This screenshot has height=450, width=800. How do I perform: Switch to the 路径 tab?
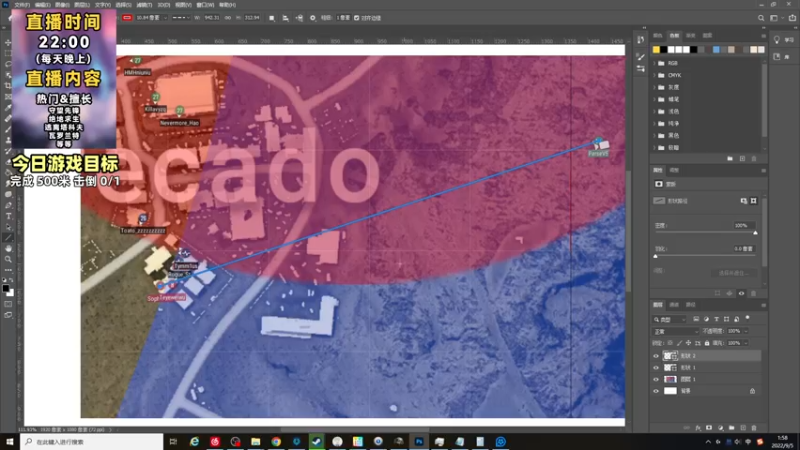pyautogui.click(x=690, y=305)
